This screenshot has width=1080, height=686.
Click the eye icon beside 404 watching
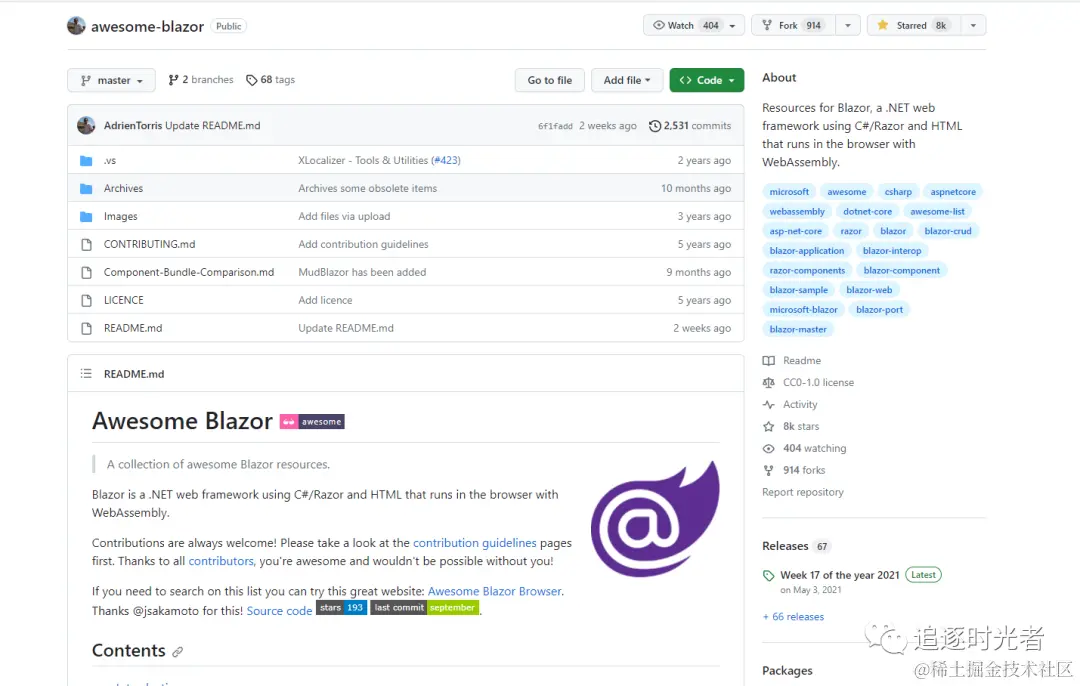click(769, 448)
